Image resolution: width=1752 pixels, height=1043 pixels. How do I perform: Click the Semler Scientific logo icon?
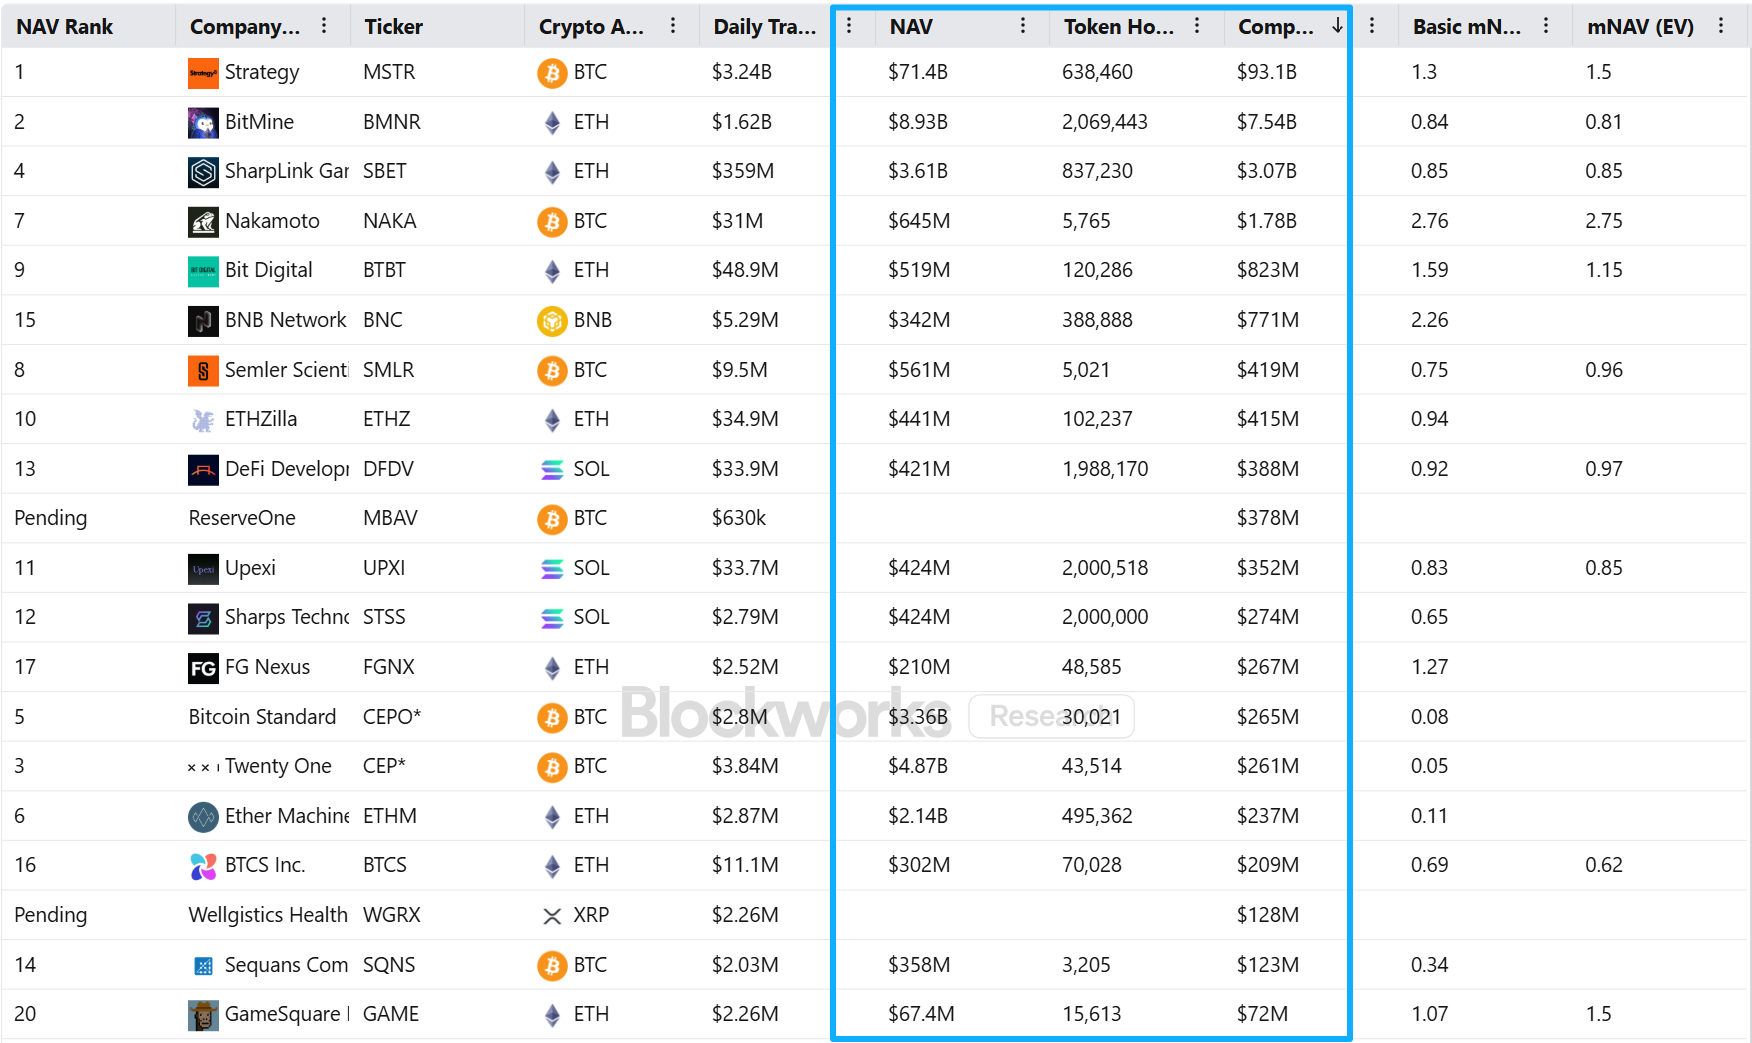(x=203, y=371)
